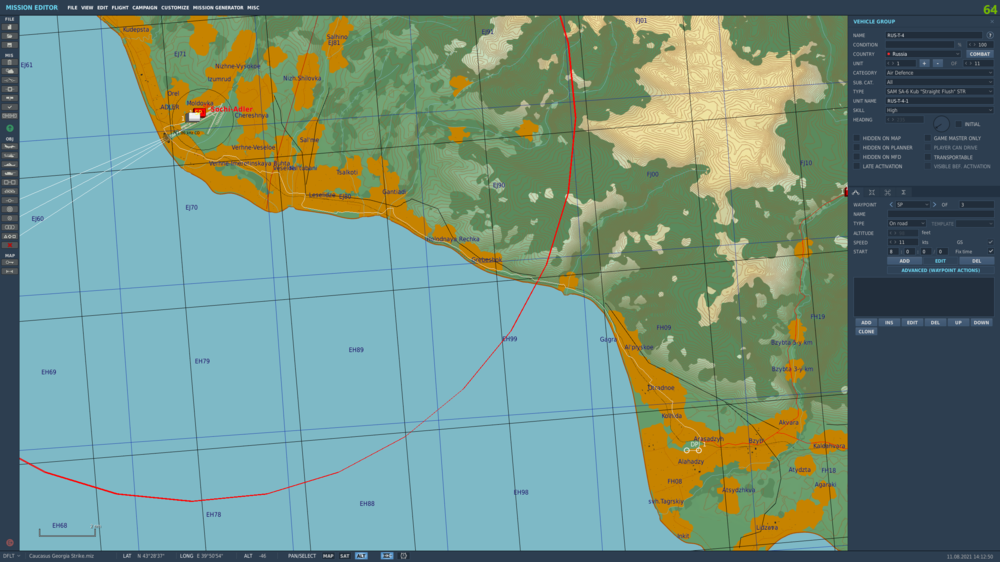Image resolution: width=1000 pixels, height=562 pixels.
Task: Open the VIEW menu
Action: pyautogui.click(x=87, y=8)
